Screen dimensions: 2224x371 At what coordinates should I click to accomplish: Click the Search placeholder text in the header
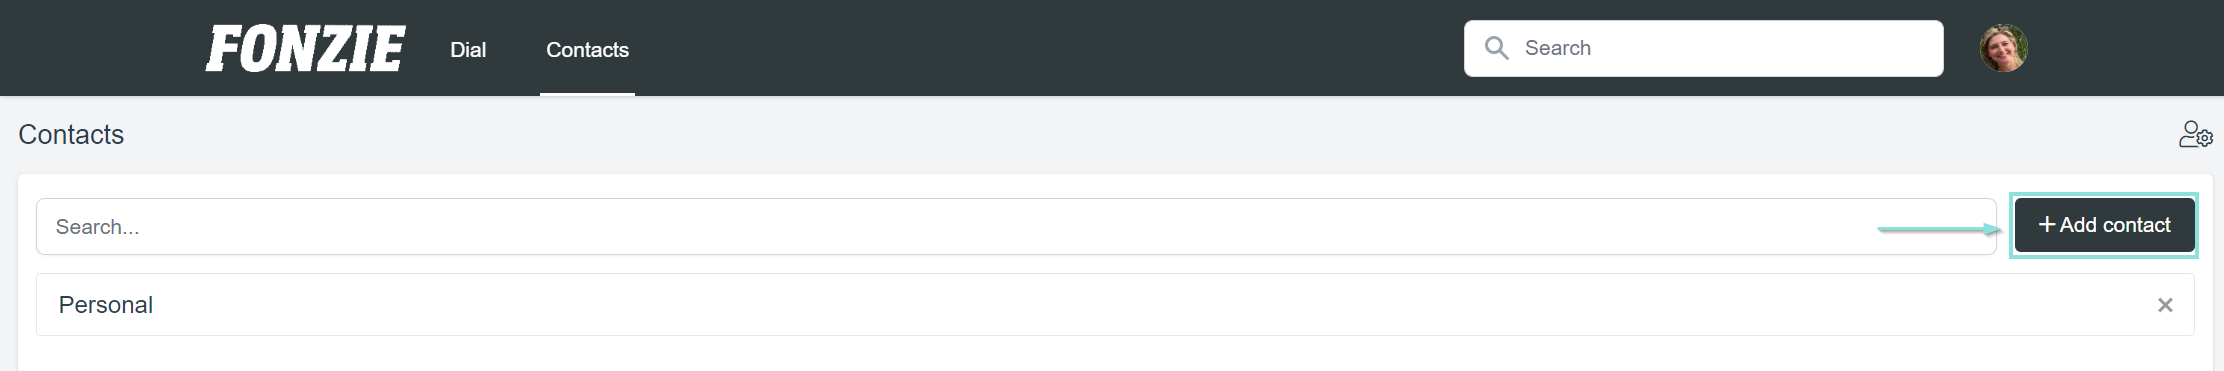click(x=1557, y=48)
